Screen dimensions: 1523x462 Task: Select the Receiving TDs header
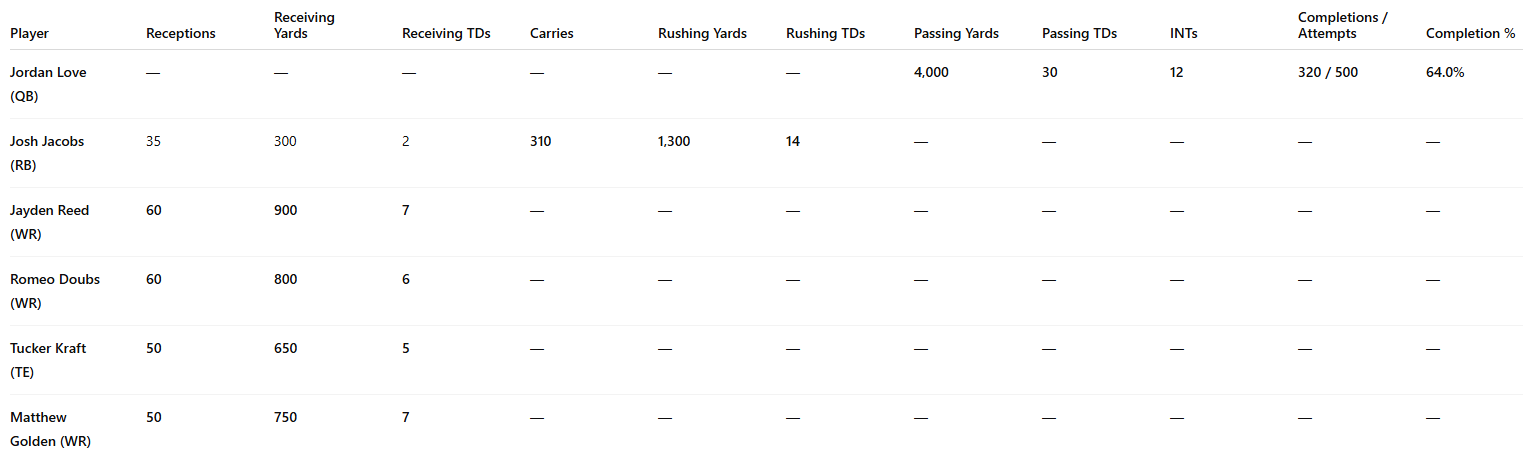tap(446, 34)
